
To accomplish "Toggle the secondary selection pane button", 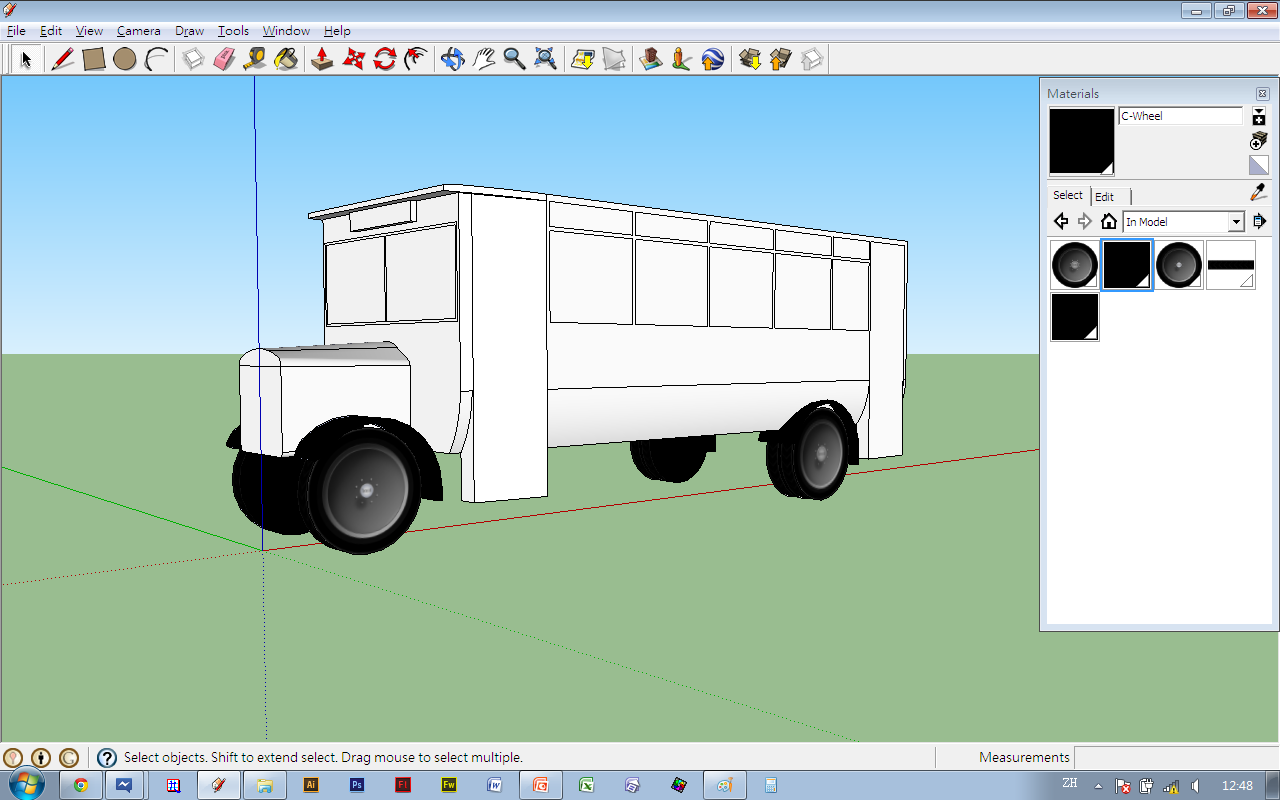I will [1259, 116].
